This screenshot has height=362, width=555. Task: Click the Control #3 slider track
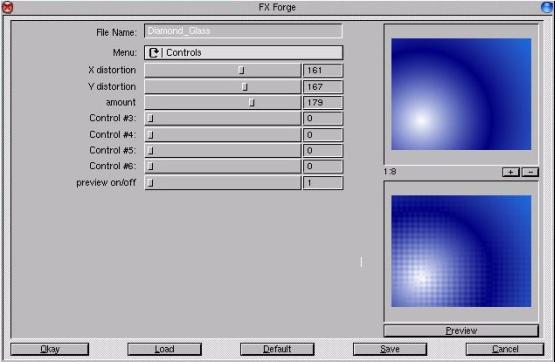pyautogui.click(x=223, y=118)
